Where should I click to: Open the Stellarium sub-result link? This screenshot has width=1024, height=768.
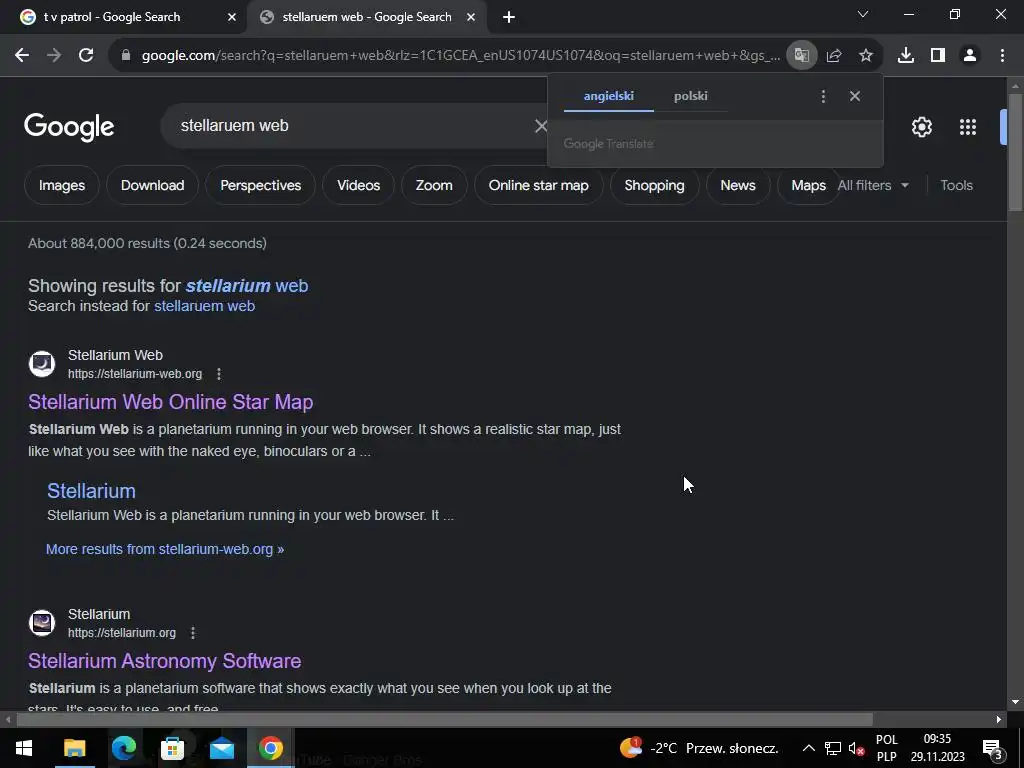(x=91, y=491)
